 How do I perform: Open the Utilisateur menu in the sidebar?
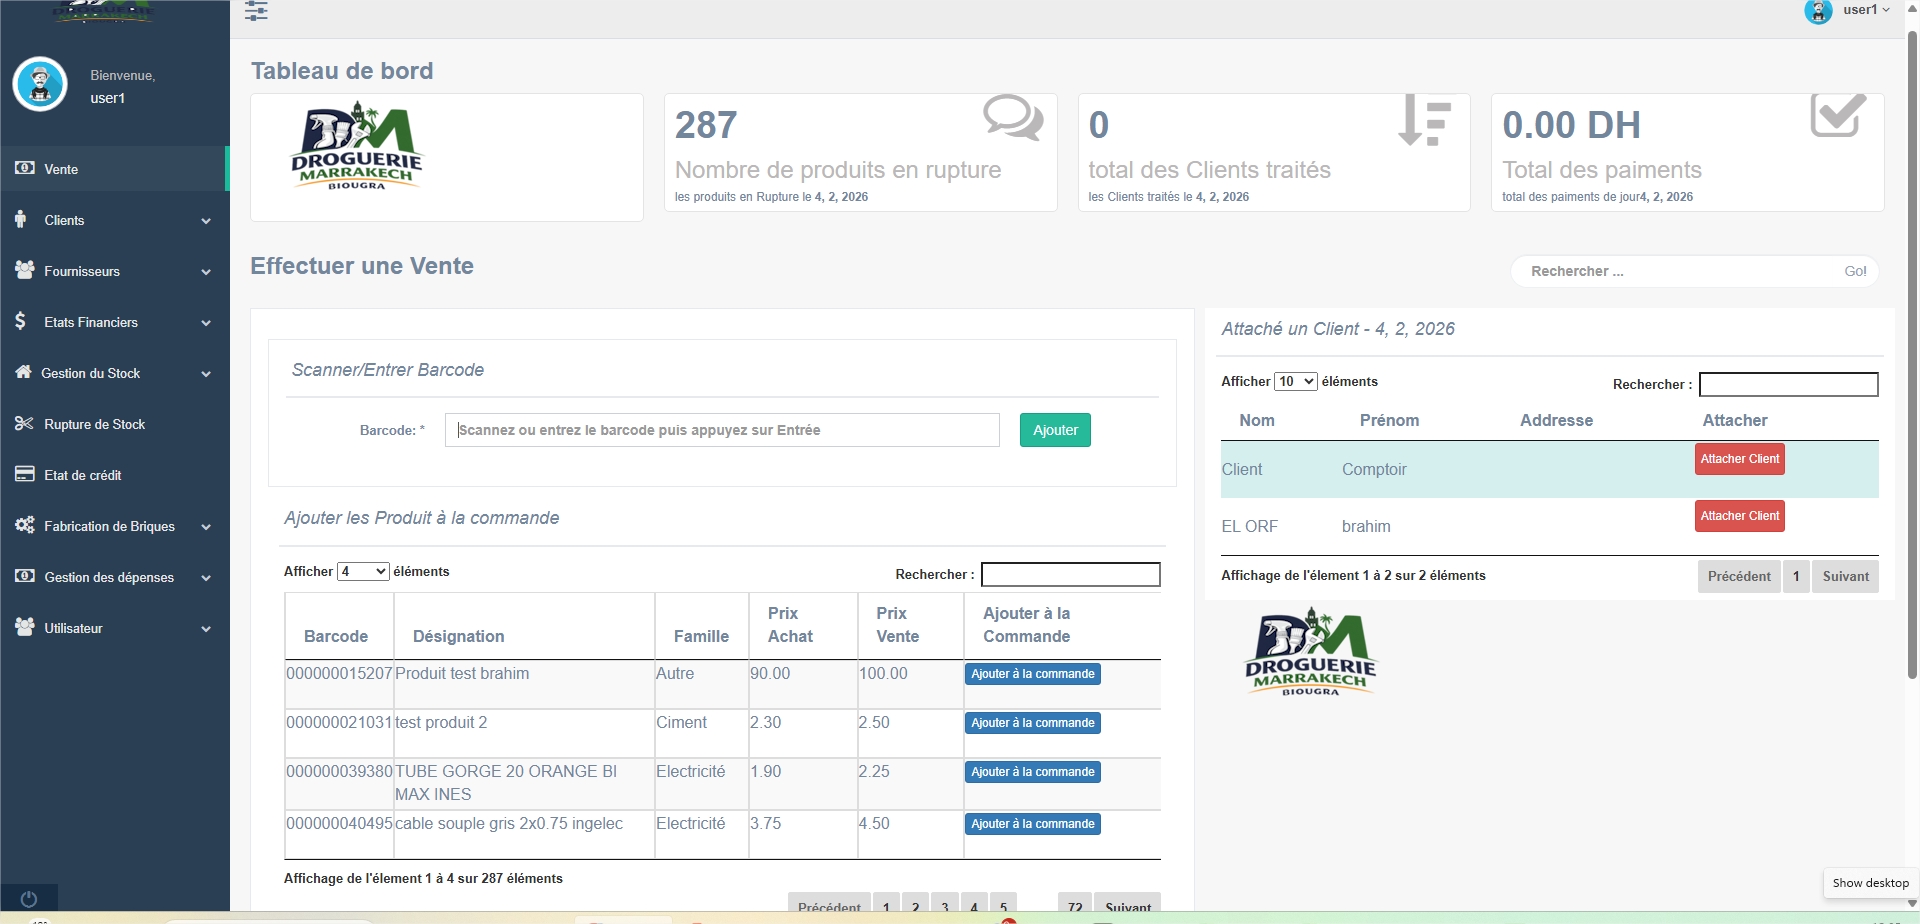click(73, 628)
